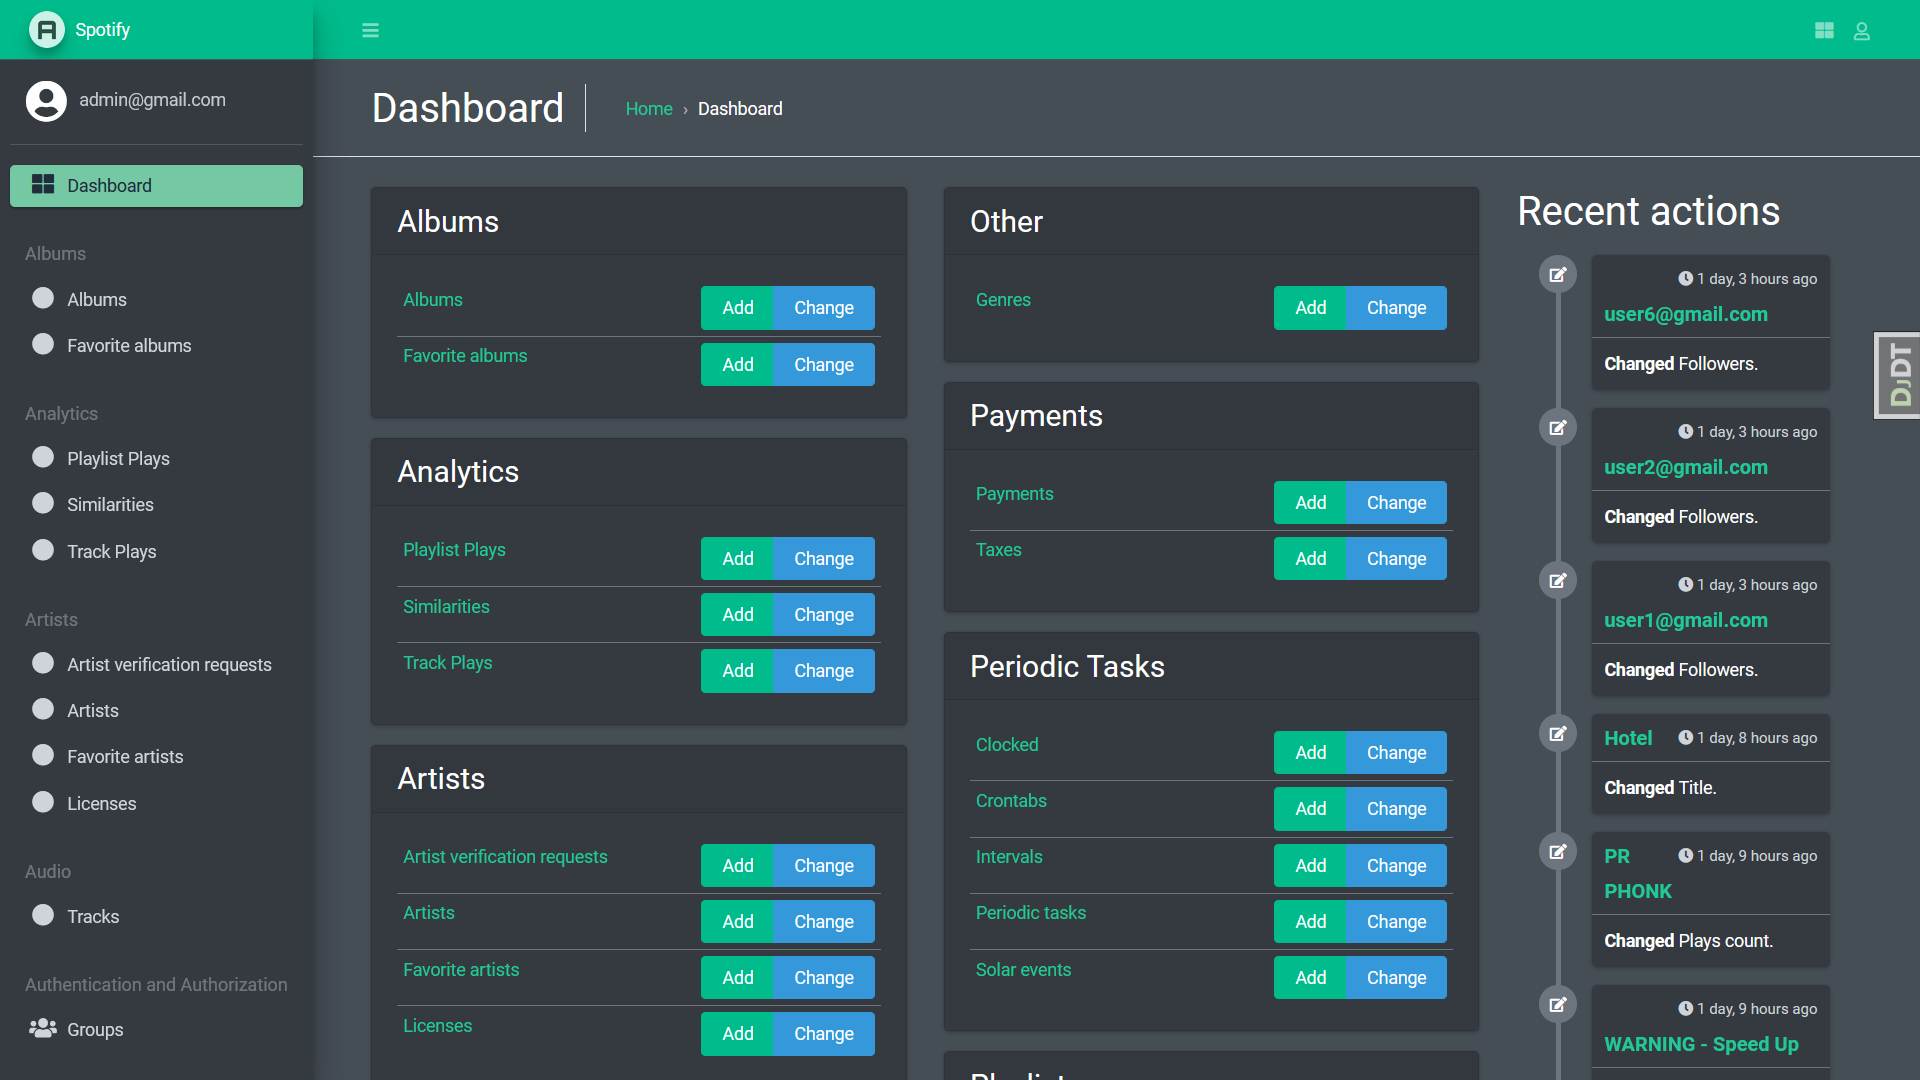This screenshot has width=1920, height=1080.
Task: Toggle the Albums radio button sidebar
Action: 42,298
